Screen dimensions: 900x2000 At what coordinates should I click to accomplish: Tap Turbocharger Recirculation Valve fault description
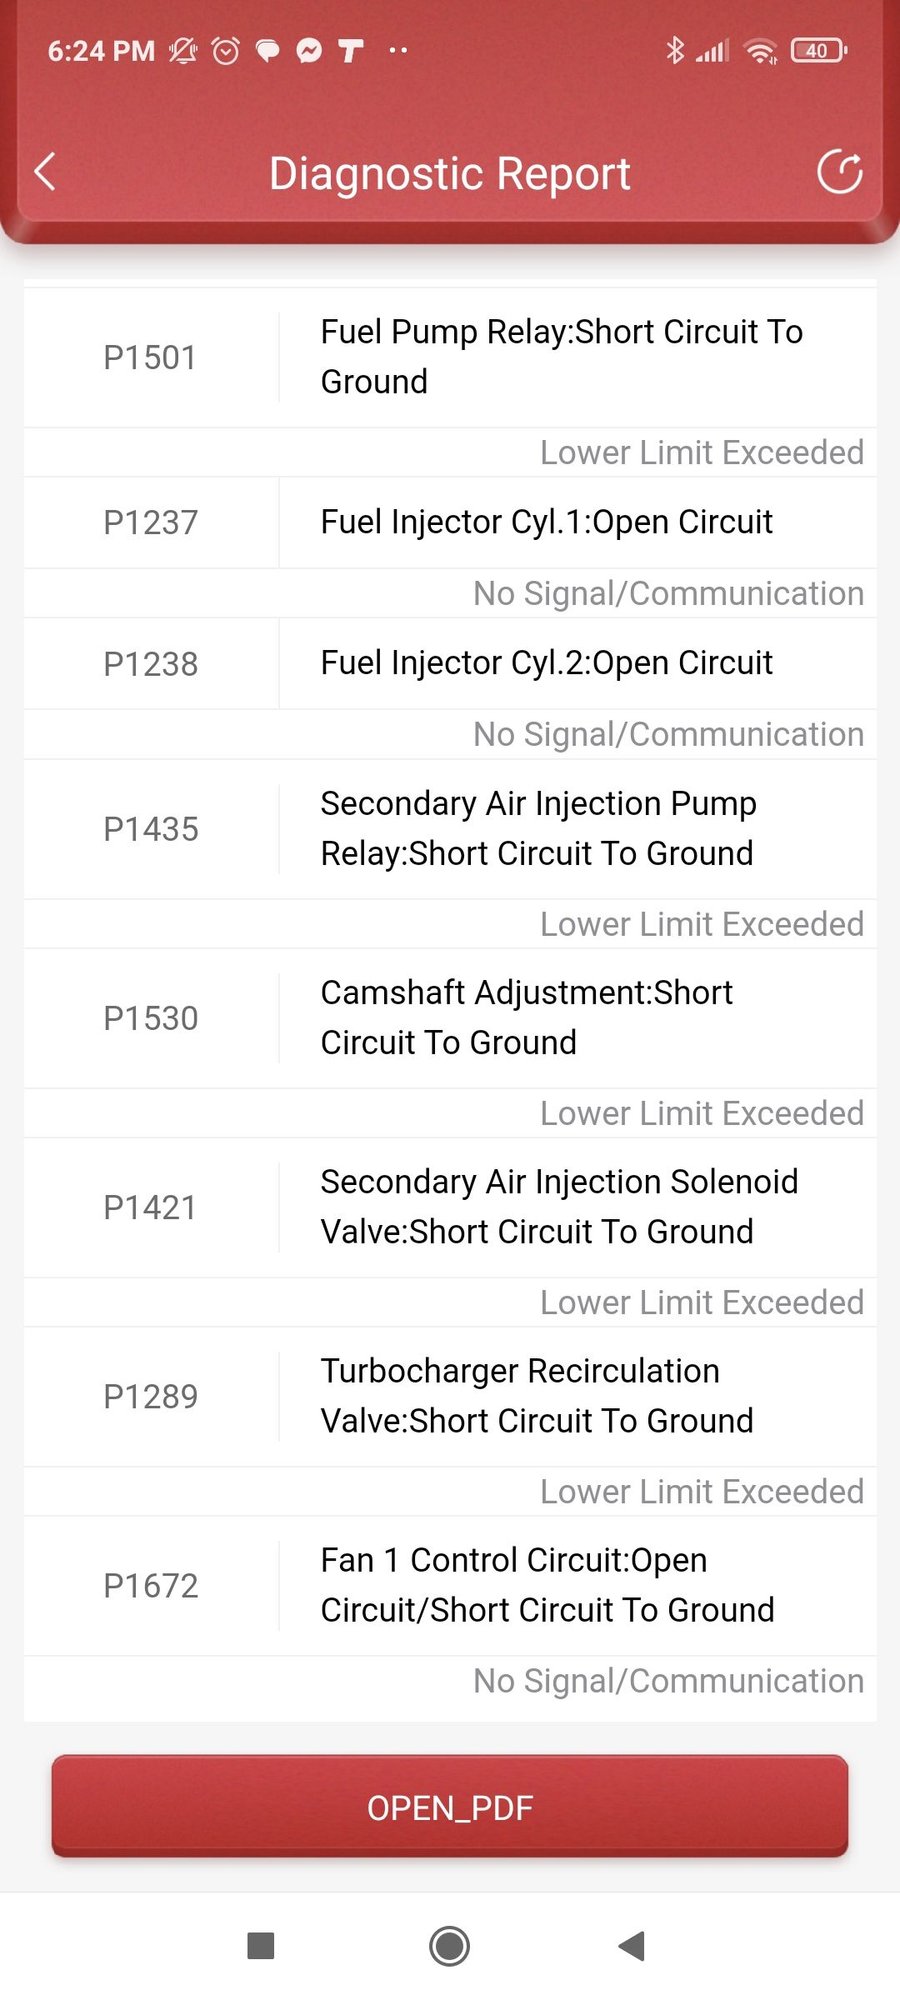click(x=537, y=1395)
